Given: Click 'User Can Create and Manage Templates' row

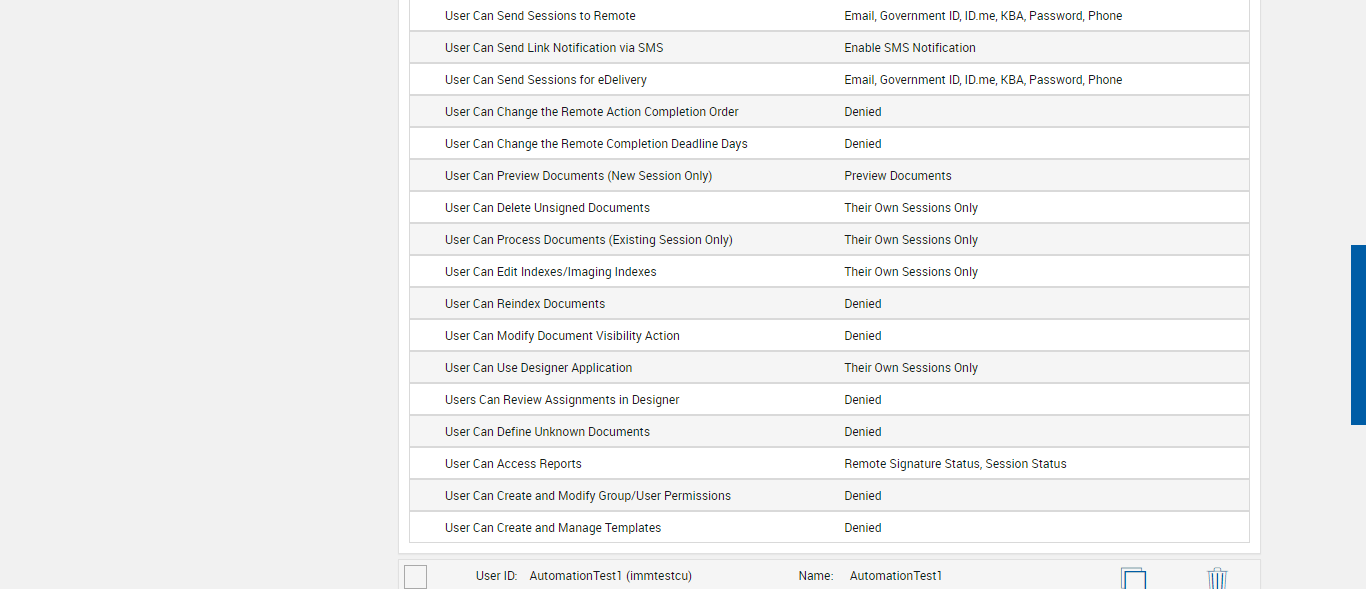Looking at the screenshot, I should tap(553, 528).
